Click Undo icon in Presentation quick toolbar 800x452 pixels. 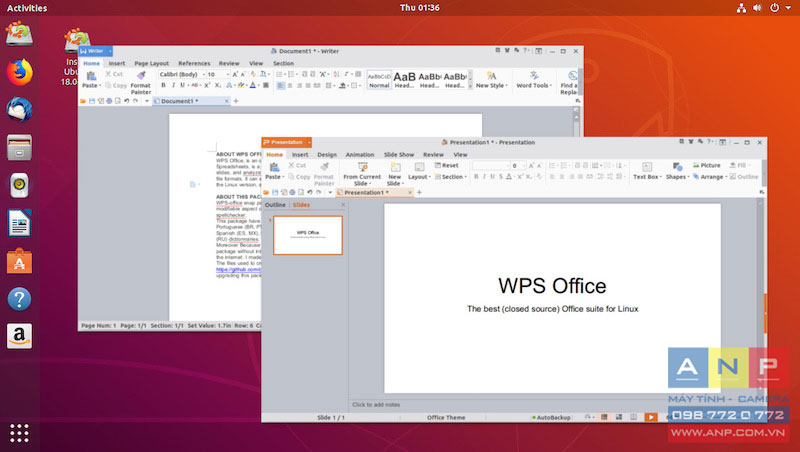point(310,192)
